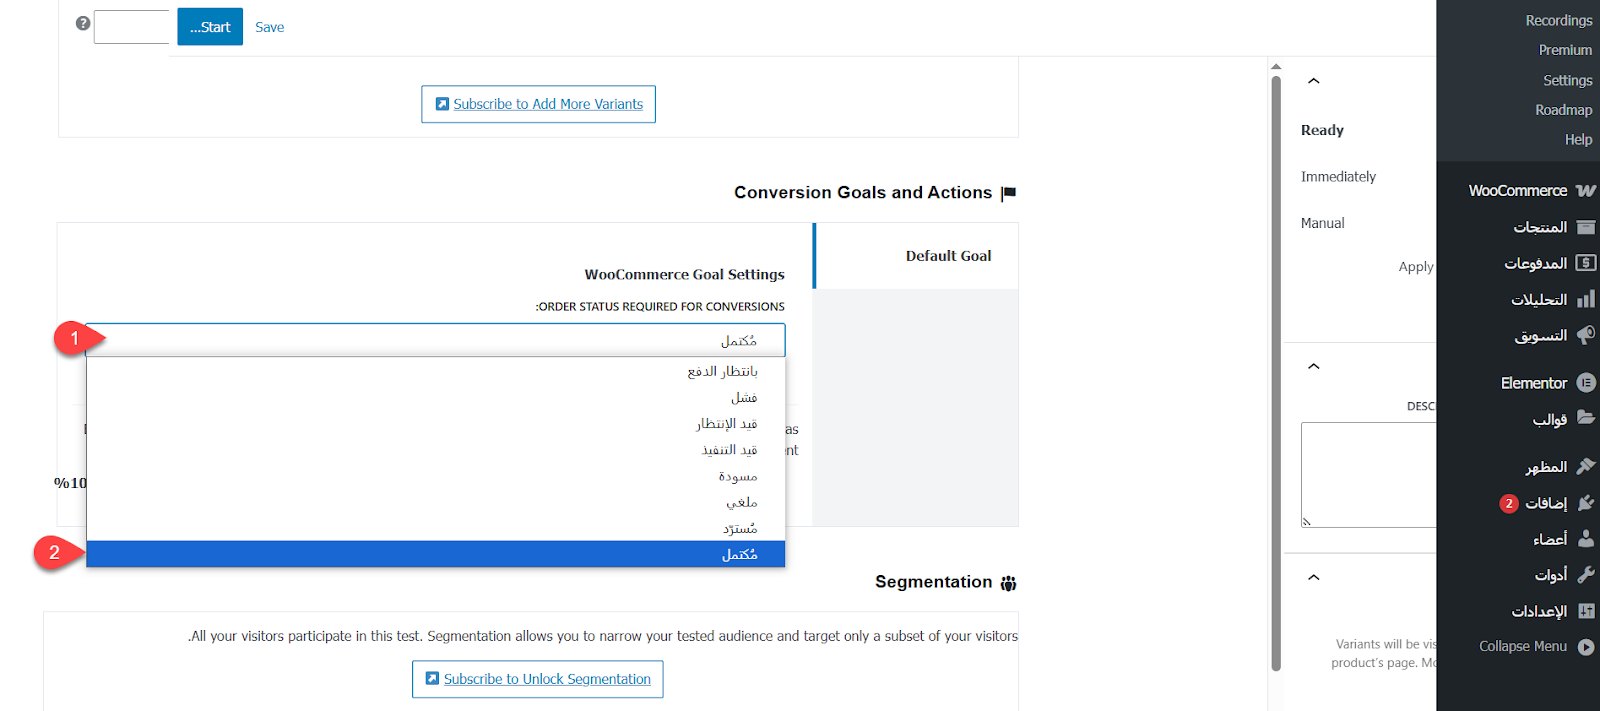Screen dimensions: 1600x711
Task: Switch to the Default Goal tab
Action: (917, 256)
